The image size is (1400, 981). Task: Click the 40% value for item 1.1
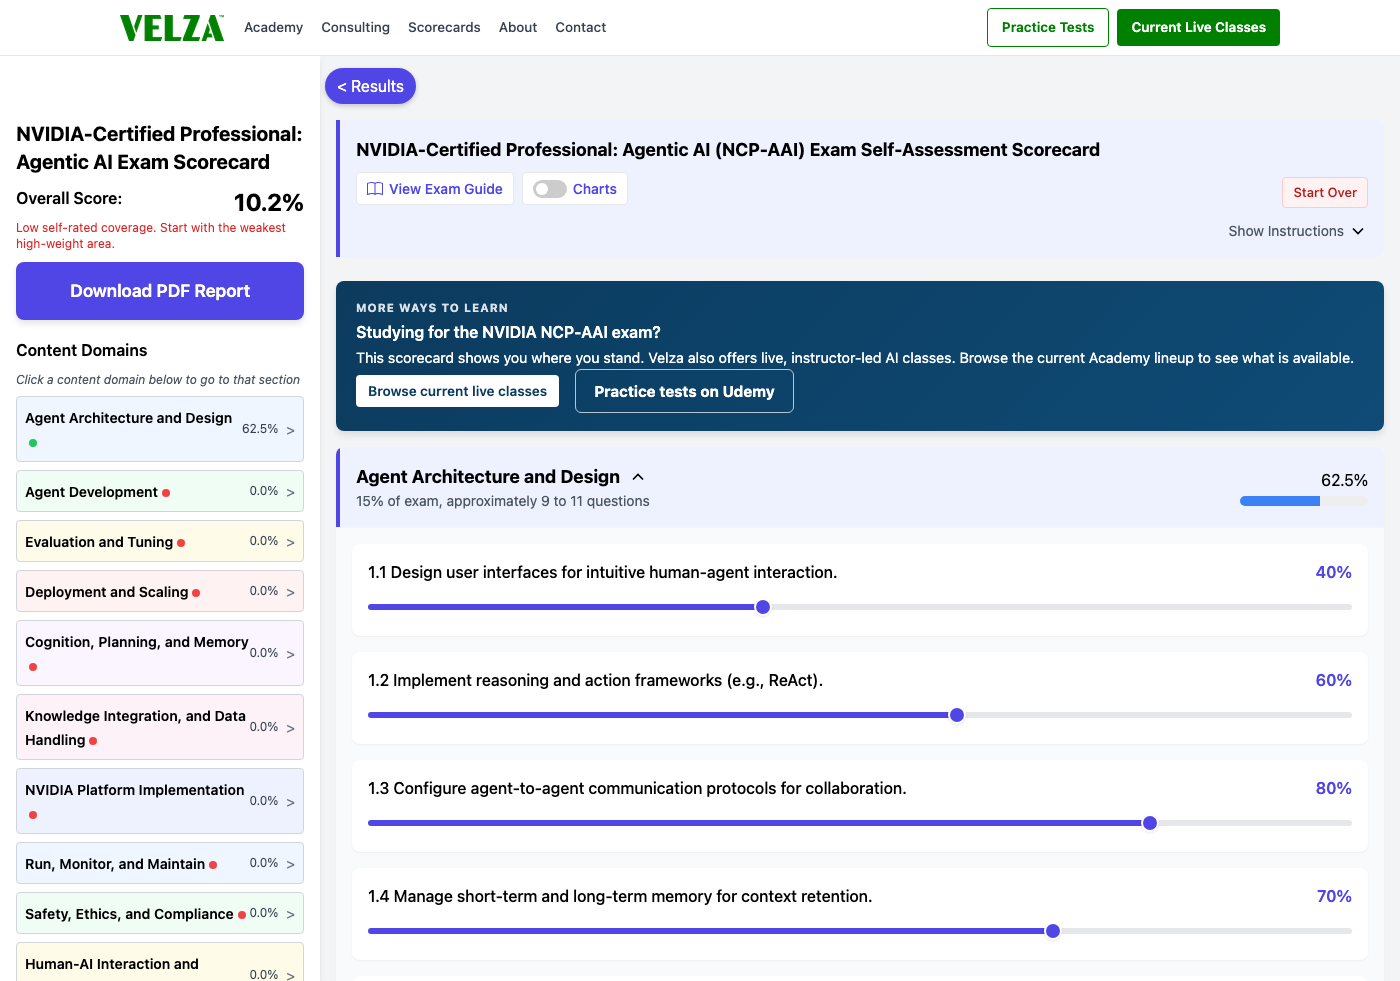pyautogui.click(x=1333, y=572)
